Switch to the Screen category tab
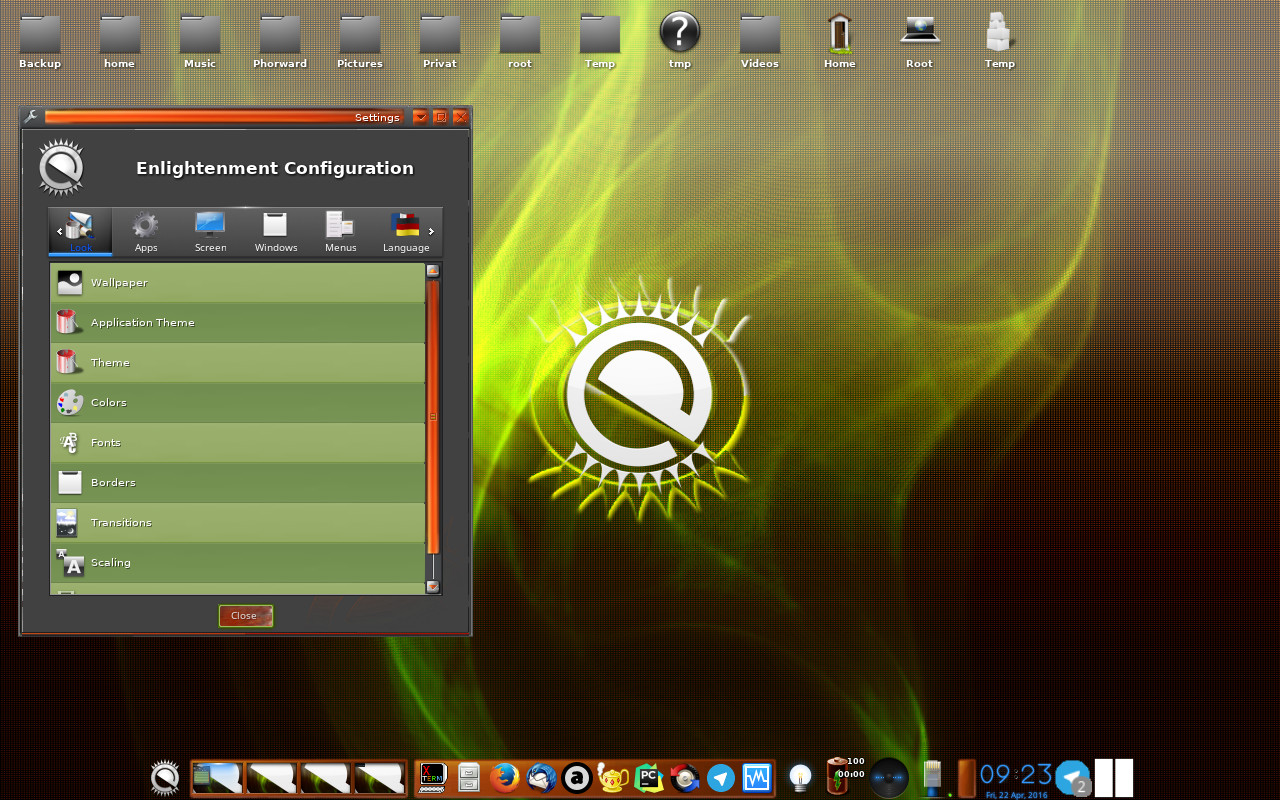Viewport: 1280px width, 800px height. 210,232
